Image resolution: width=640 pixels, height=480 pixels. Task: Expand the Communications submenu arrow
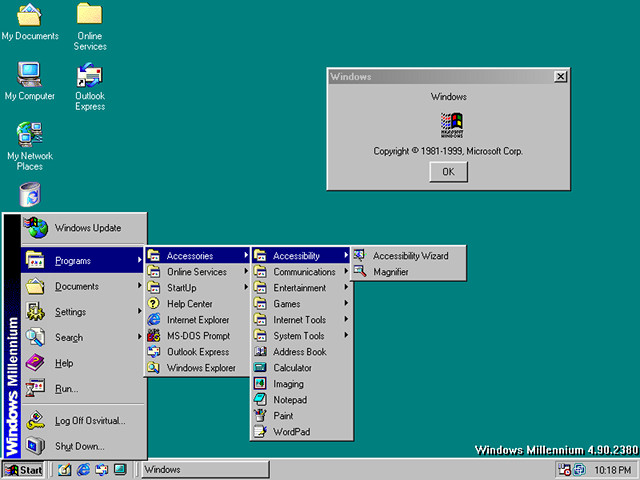[346, 271]
